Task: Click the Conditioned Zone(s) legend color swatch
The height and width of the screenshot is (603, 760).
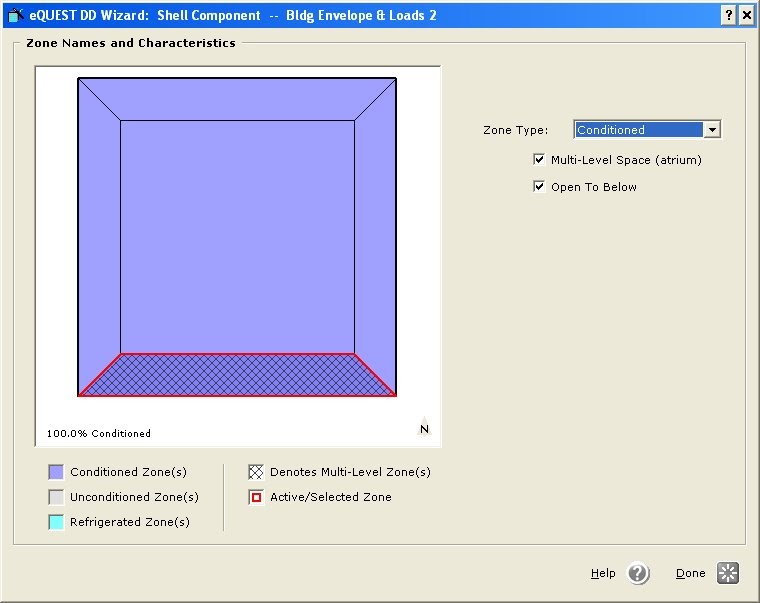Action: coord(56,472)
